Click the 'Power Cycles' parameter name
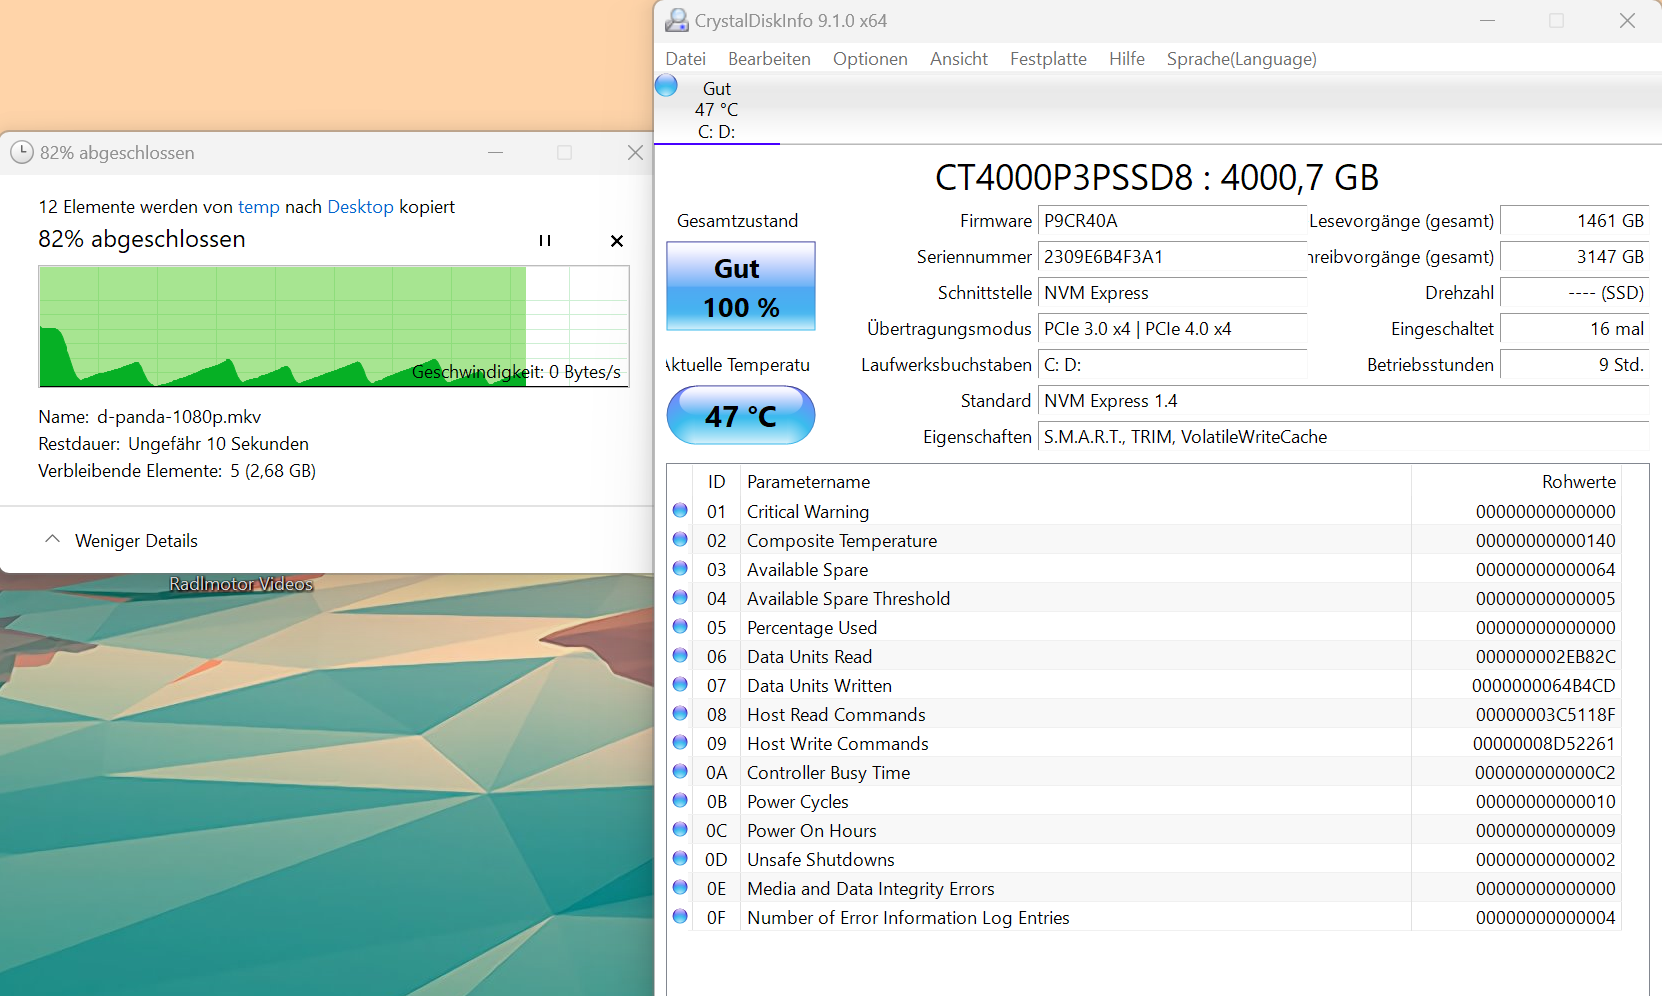This screenshot has width=1662, height=996. coord(798,802)
